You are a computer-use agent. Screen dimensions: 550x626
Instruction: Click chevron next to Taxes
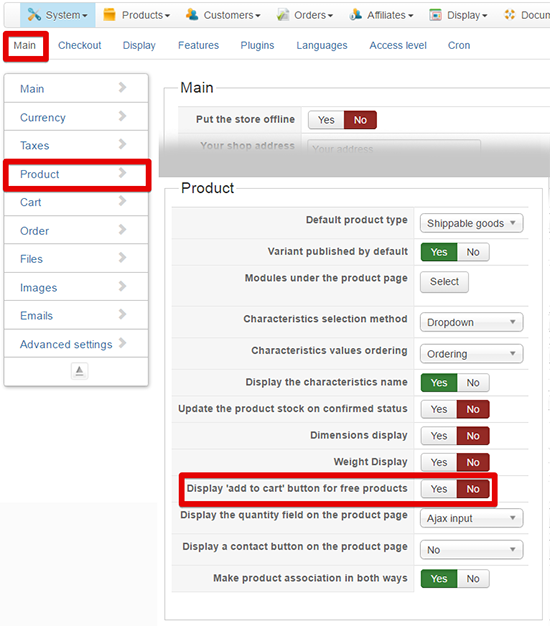click(123, 144)
